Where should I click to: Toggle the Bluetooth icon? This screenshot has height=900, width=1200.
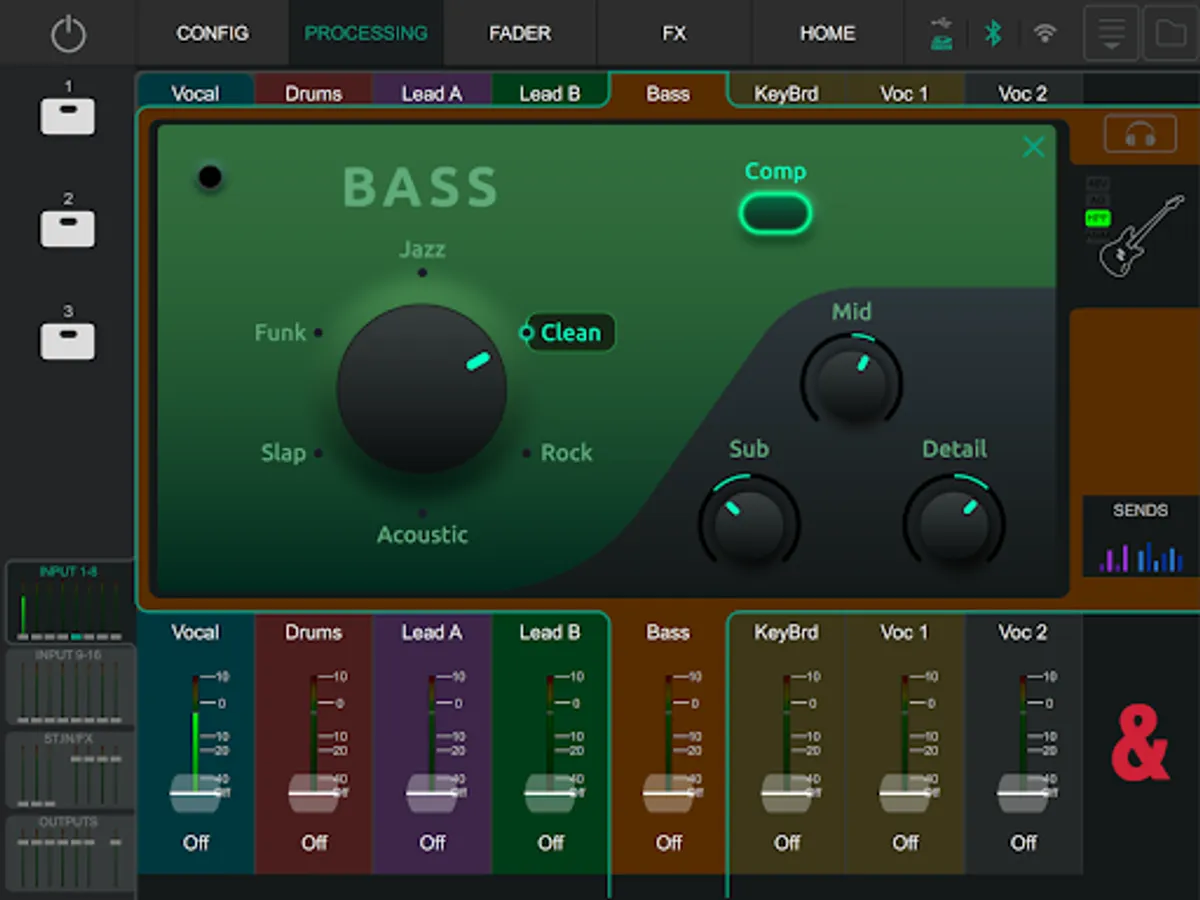pyautogui.click(x=993, y=33)
